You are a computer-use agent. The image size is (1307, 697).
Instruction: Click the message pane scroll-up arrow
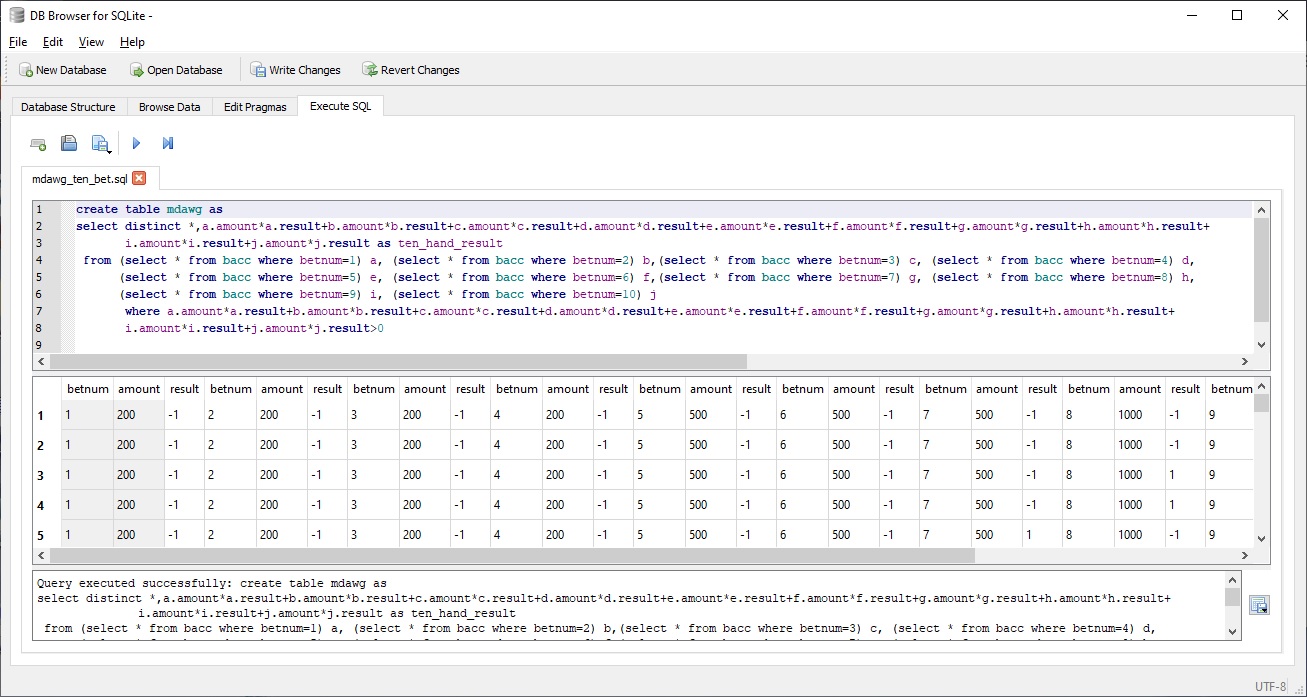pyautogui.click(x=1232, y=581)
